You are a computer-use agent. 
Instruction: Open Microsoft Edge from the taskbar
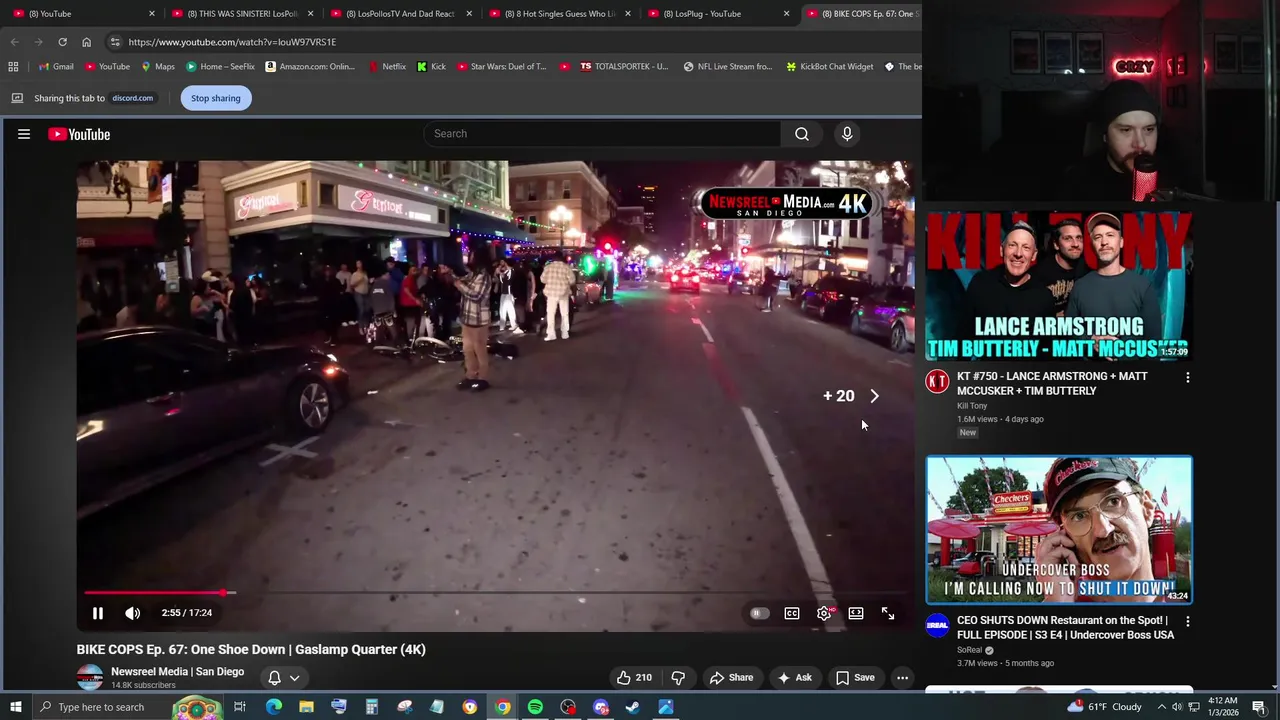pyautogui.click(x=274, y=707)
